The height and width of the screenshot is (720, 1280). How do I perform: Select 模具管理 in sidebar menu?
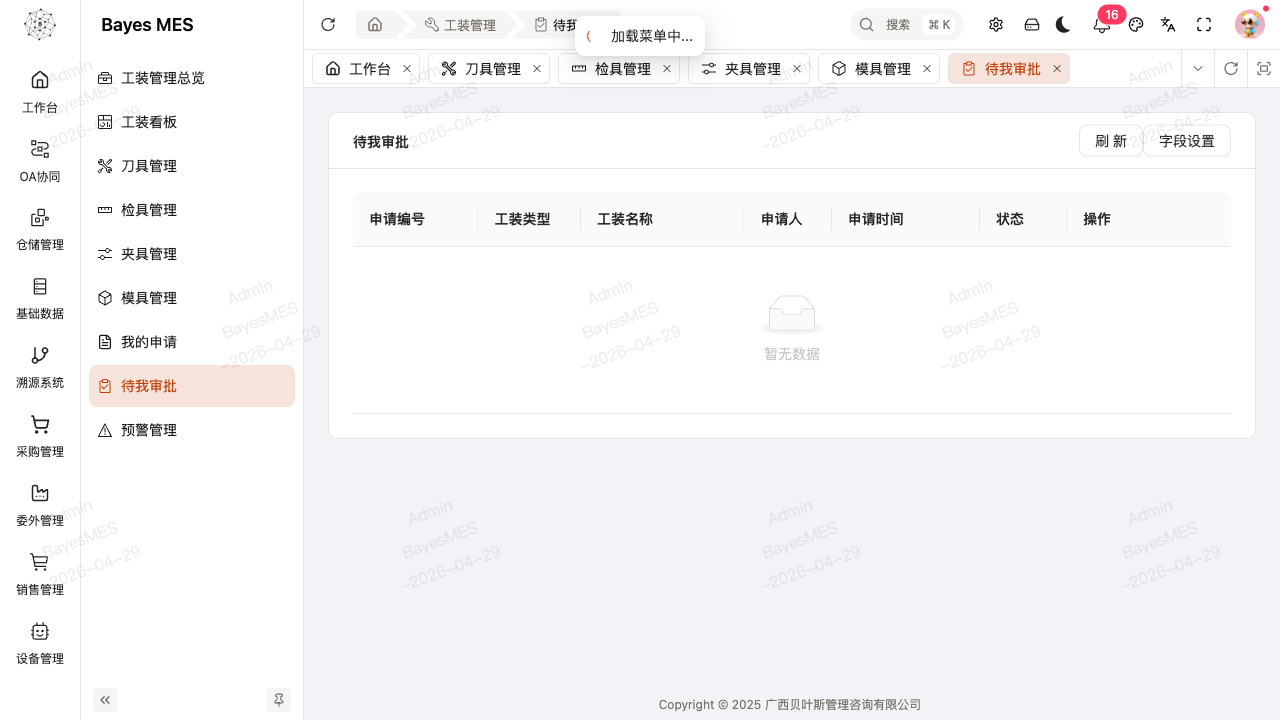point(192,298)
